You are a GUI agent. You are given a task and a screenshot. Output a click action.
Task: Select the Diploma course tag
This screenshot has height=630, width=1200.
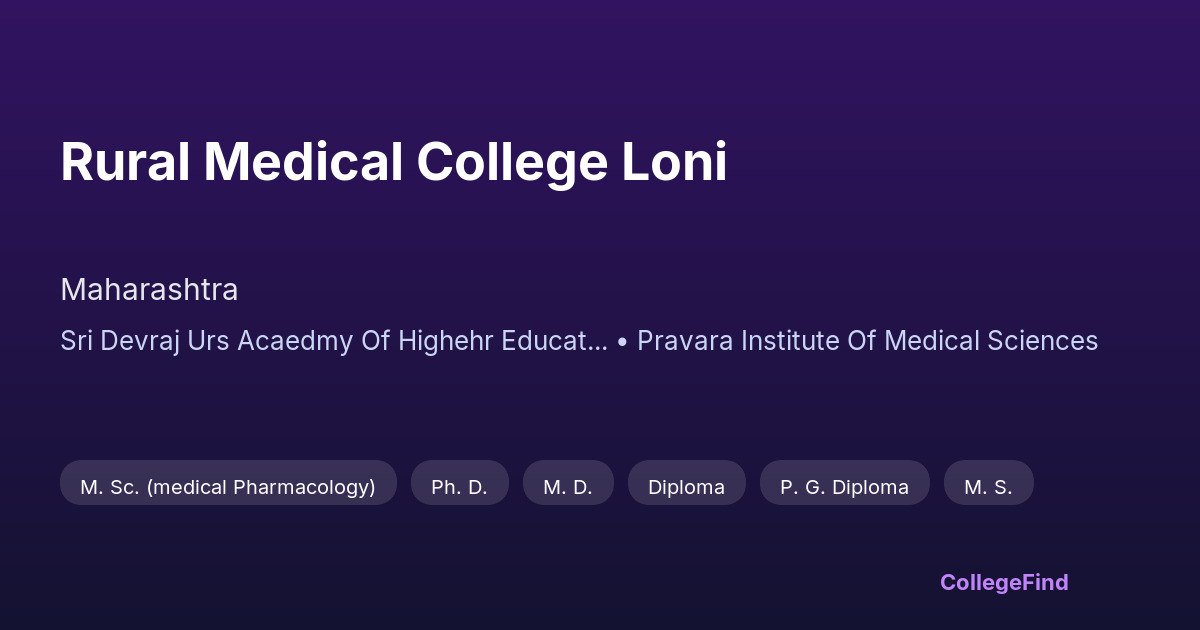[686, 487]
